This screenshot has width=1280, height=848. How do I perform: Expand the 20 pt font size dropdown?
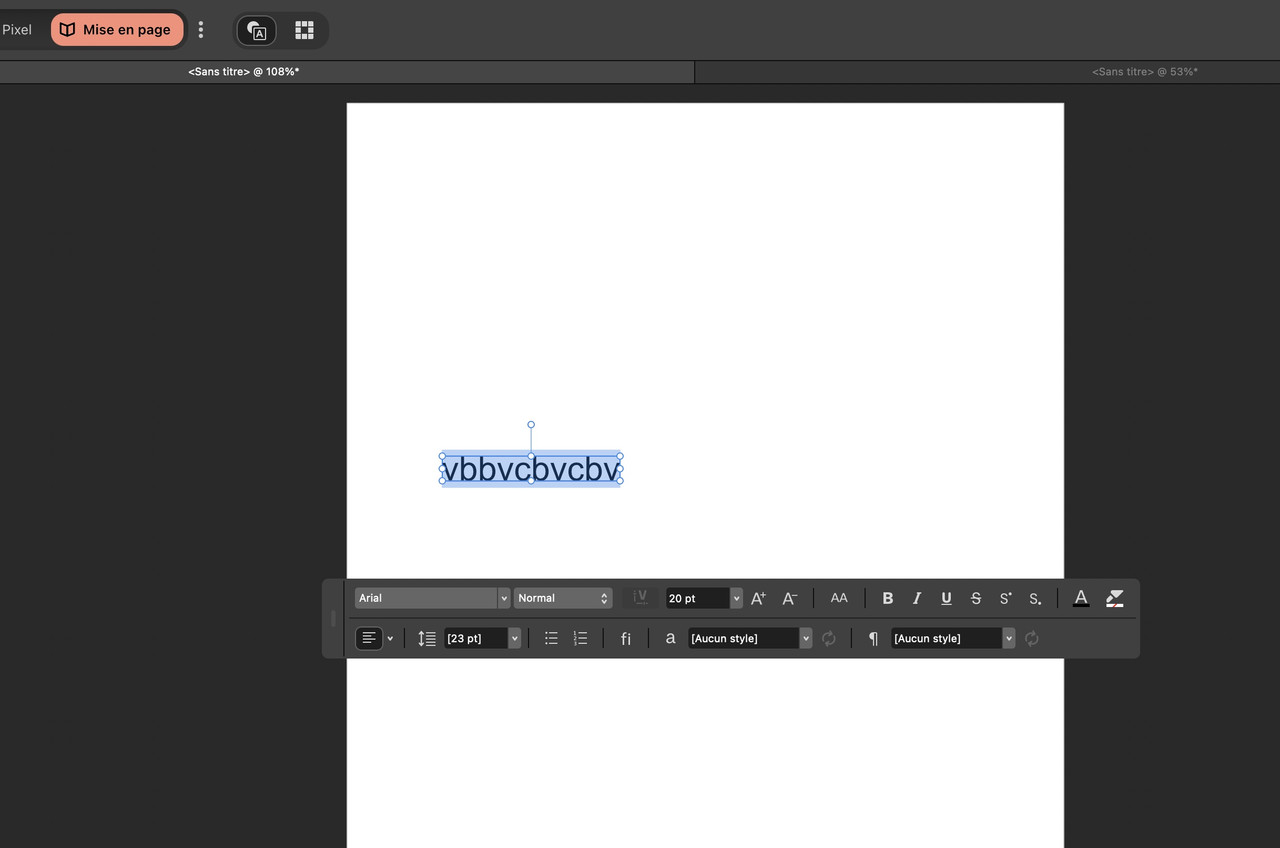tap(737, 598)
